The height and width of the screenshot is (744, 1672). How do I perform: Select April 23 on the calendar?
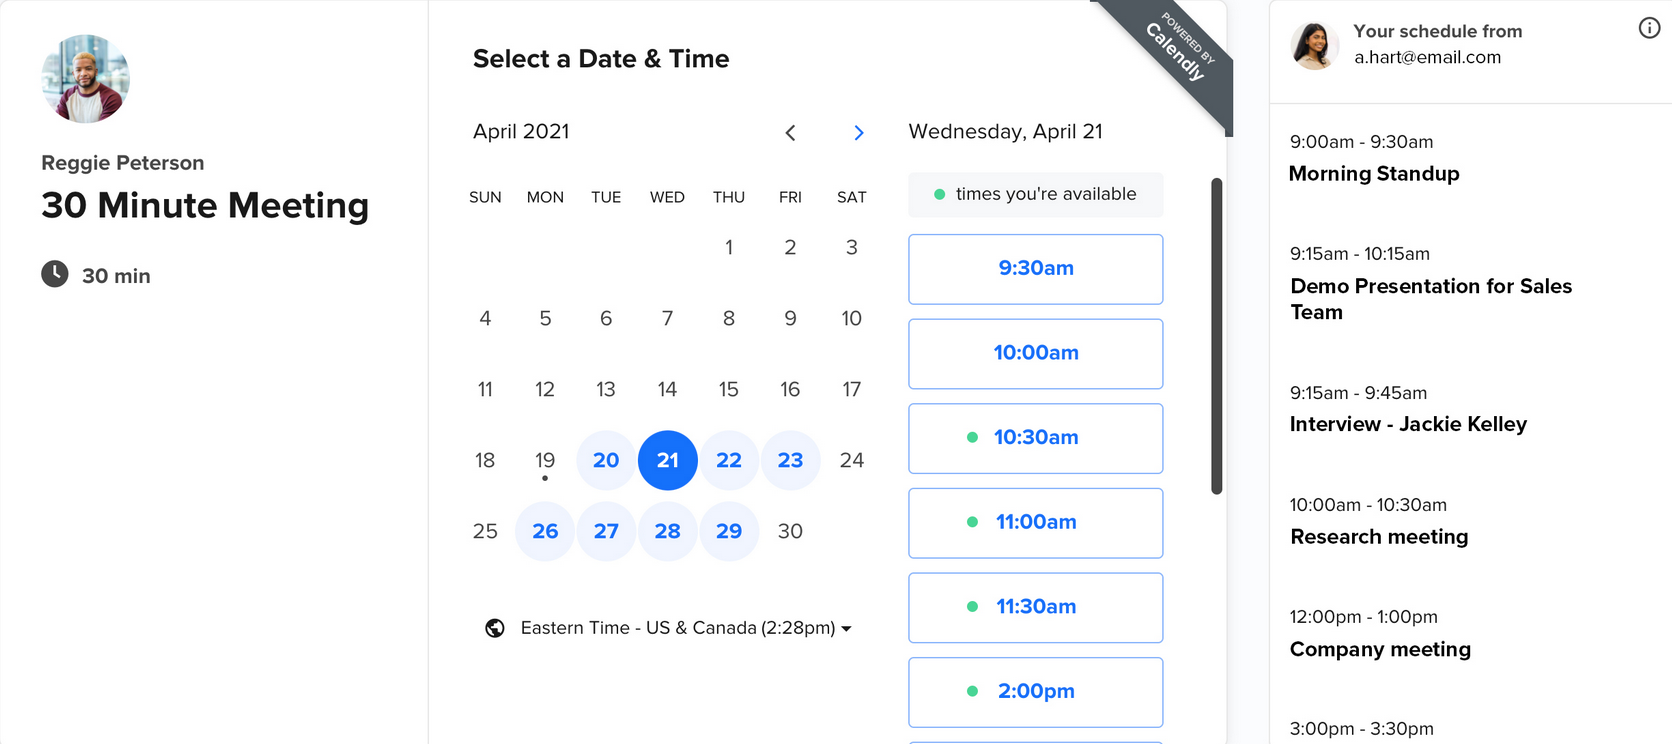[790, 460]
